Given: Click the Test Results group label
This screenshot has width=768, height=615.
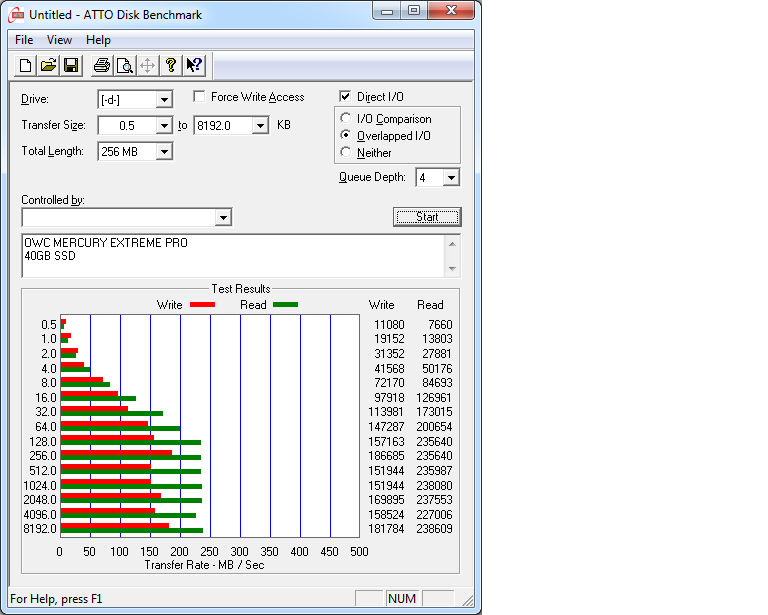Looking at the screenshot, I should tap(240, 289).
